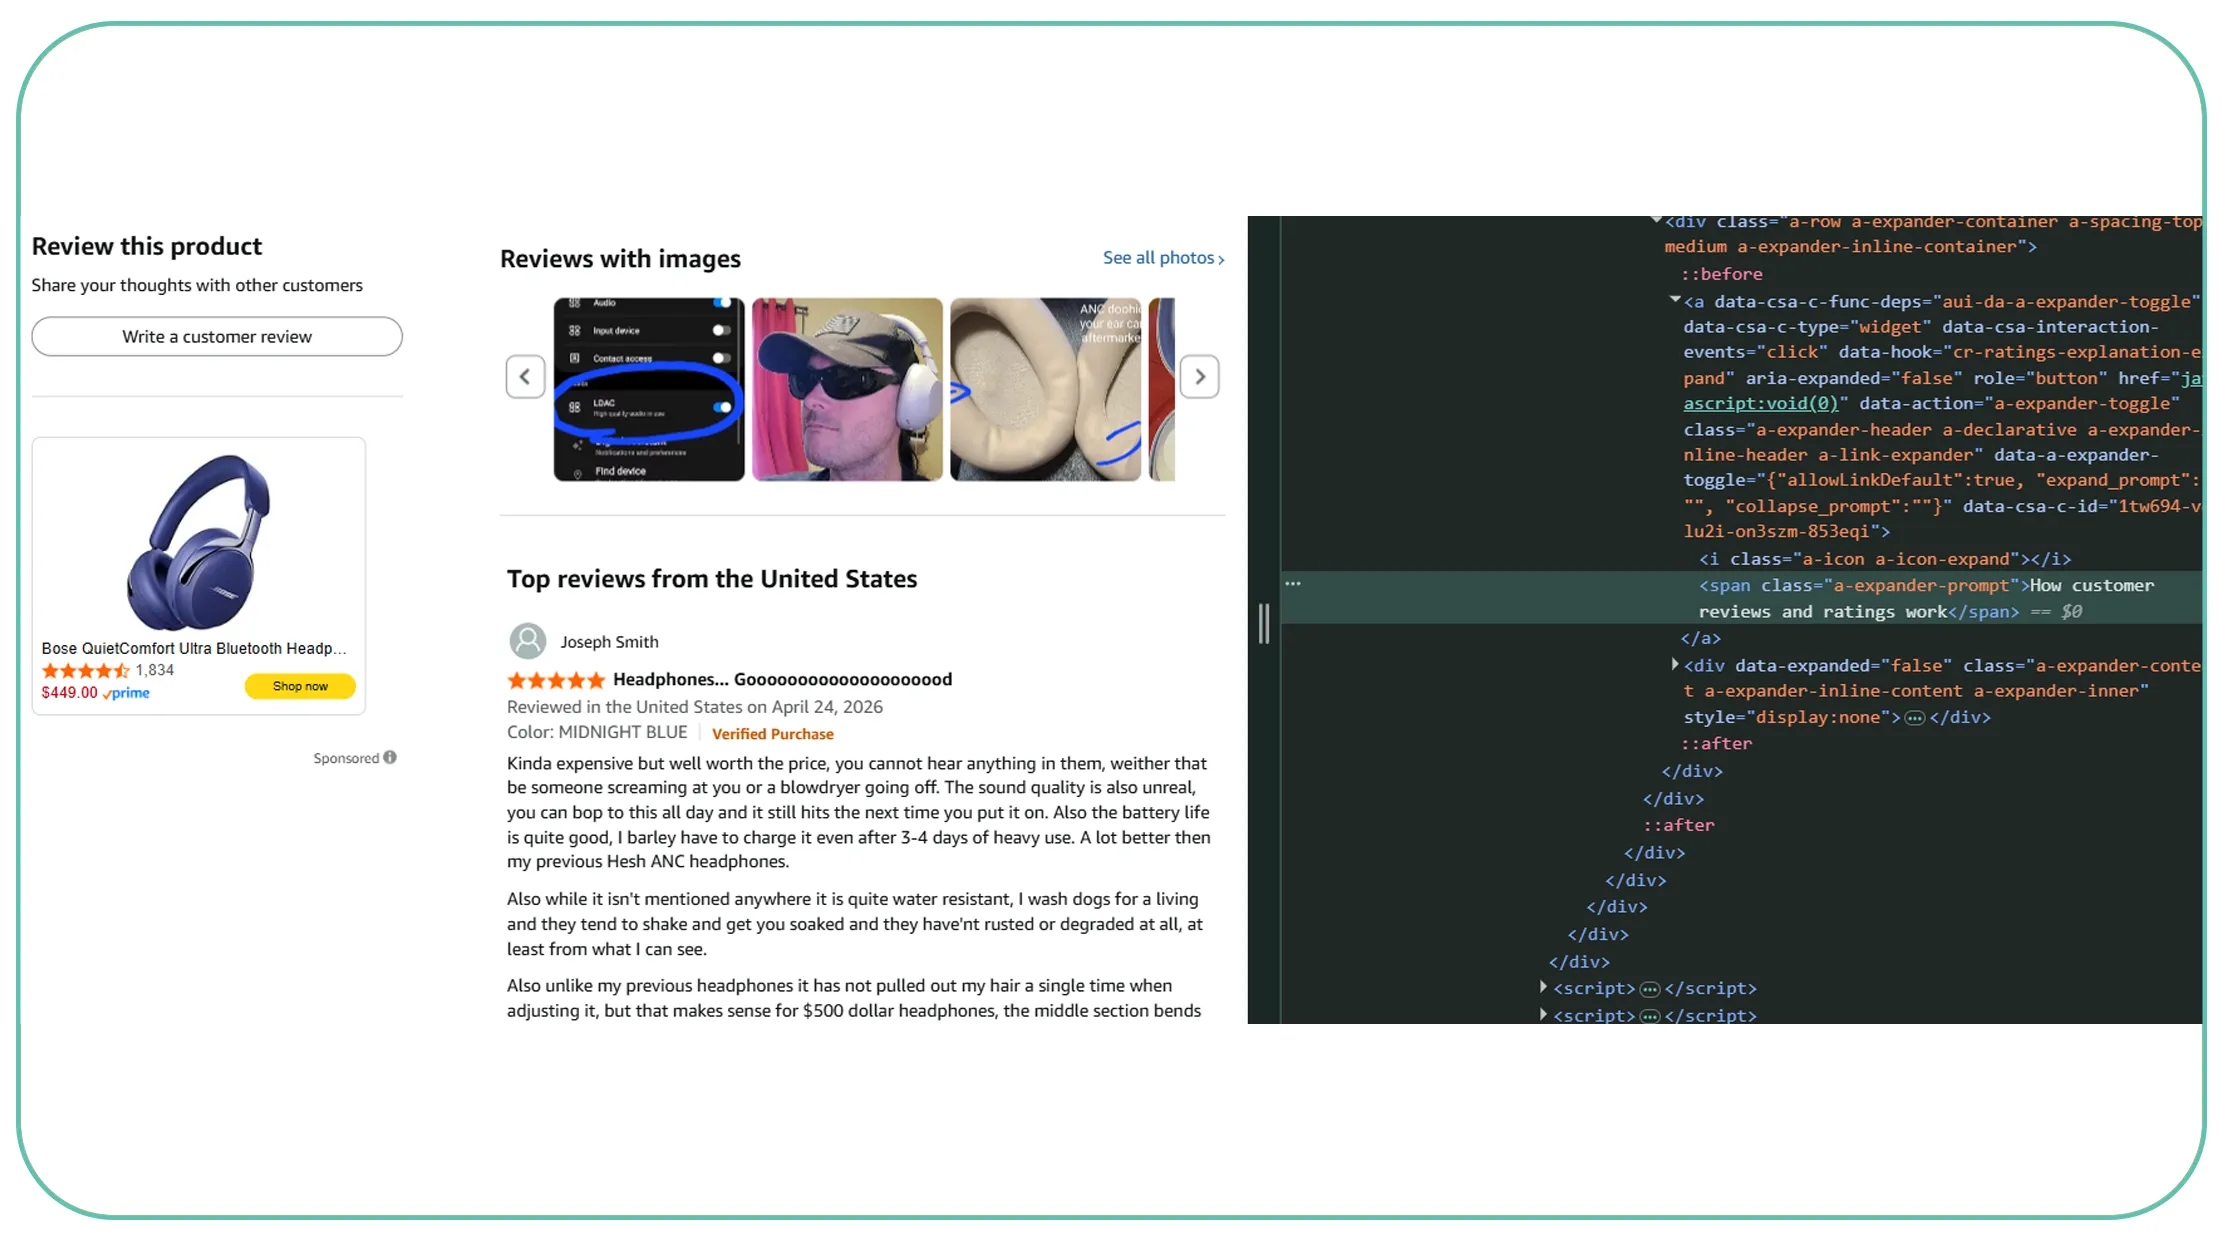
Task: Open the See all photos link
Action: tap(1163, 258)
